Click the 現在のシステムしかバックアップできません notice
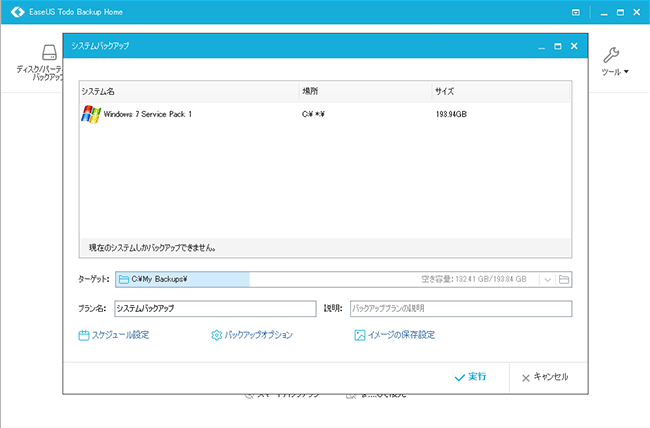The image size is (650, 428). pos(152,248)
